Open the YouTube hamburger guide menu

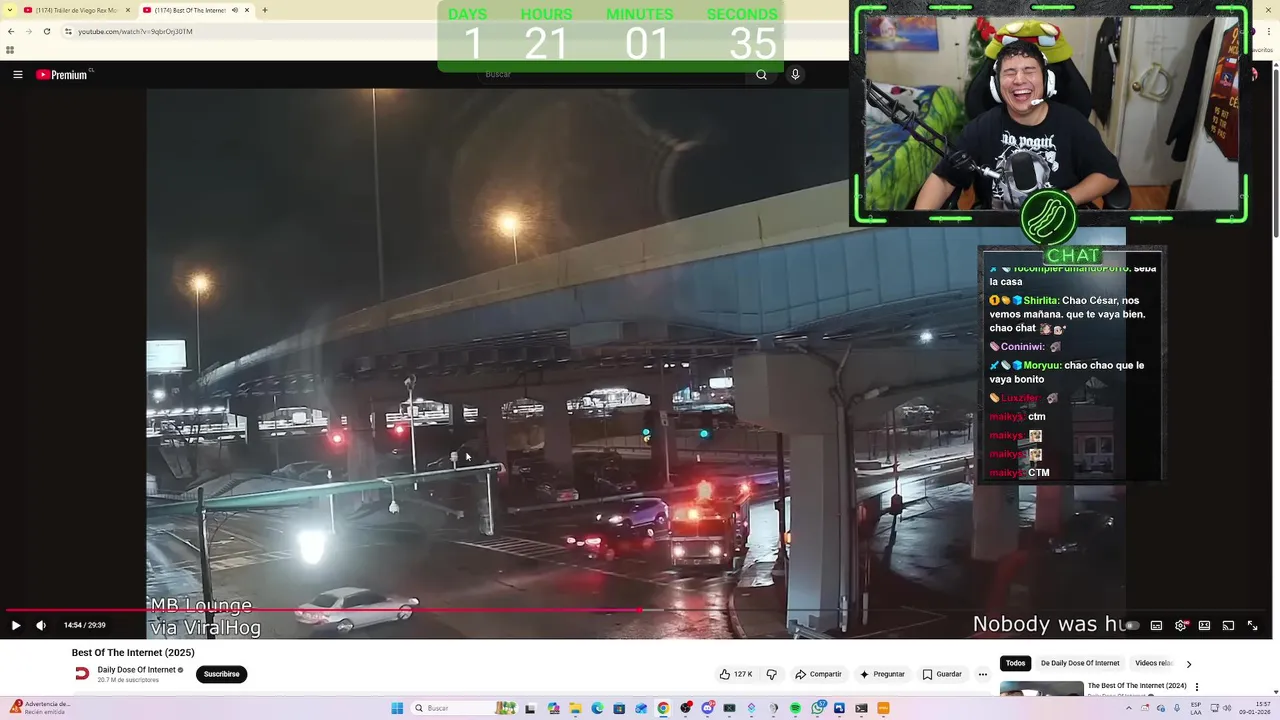point(17,74)
